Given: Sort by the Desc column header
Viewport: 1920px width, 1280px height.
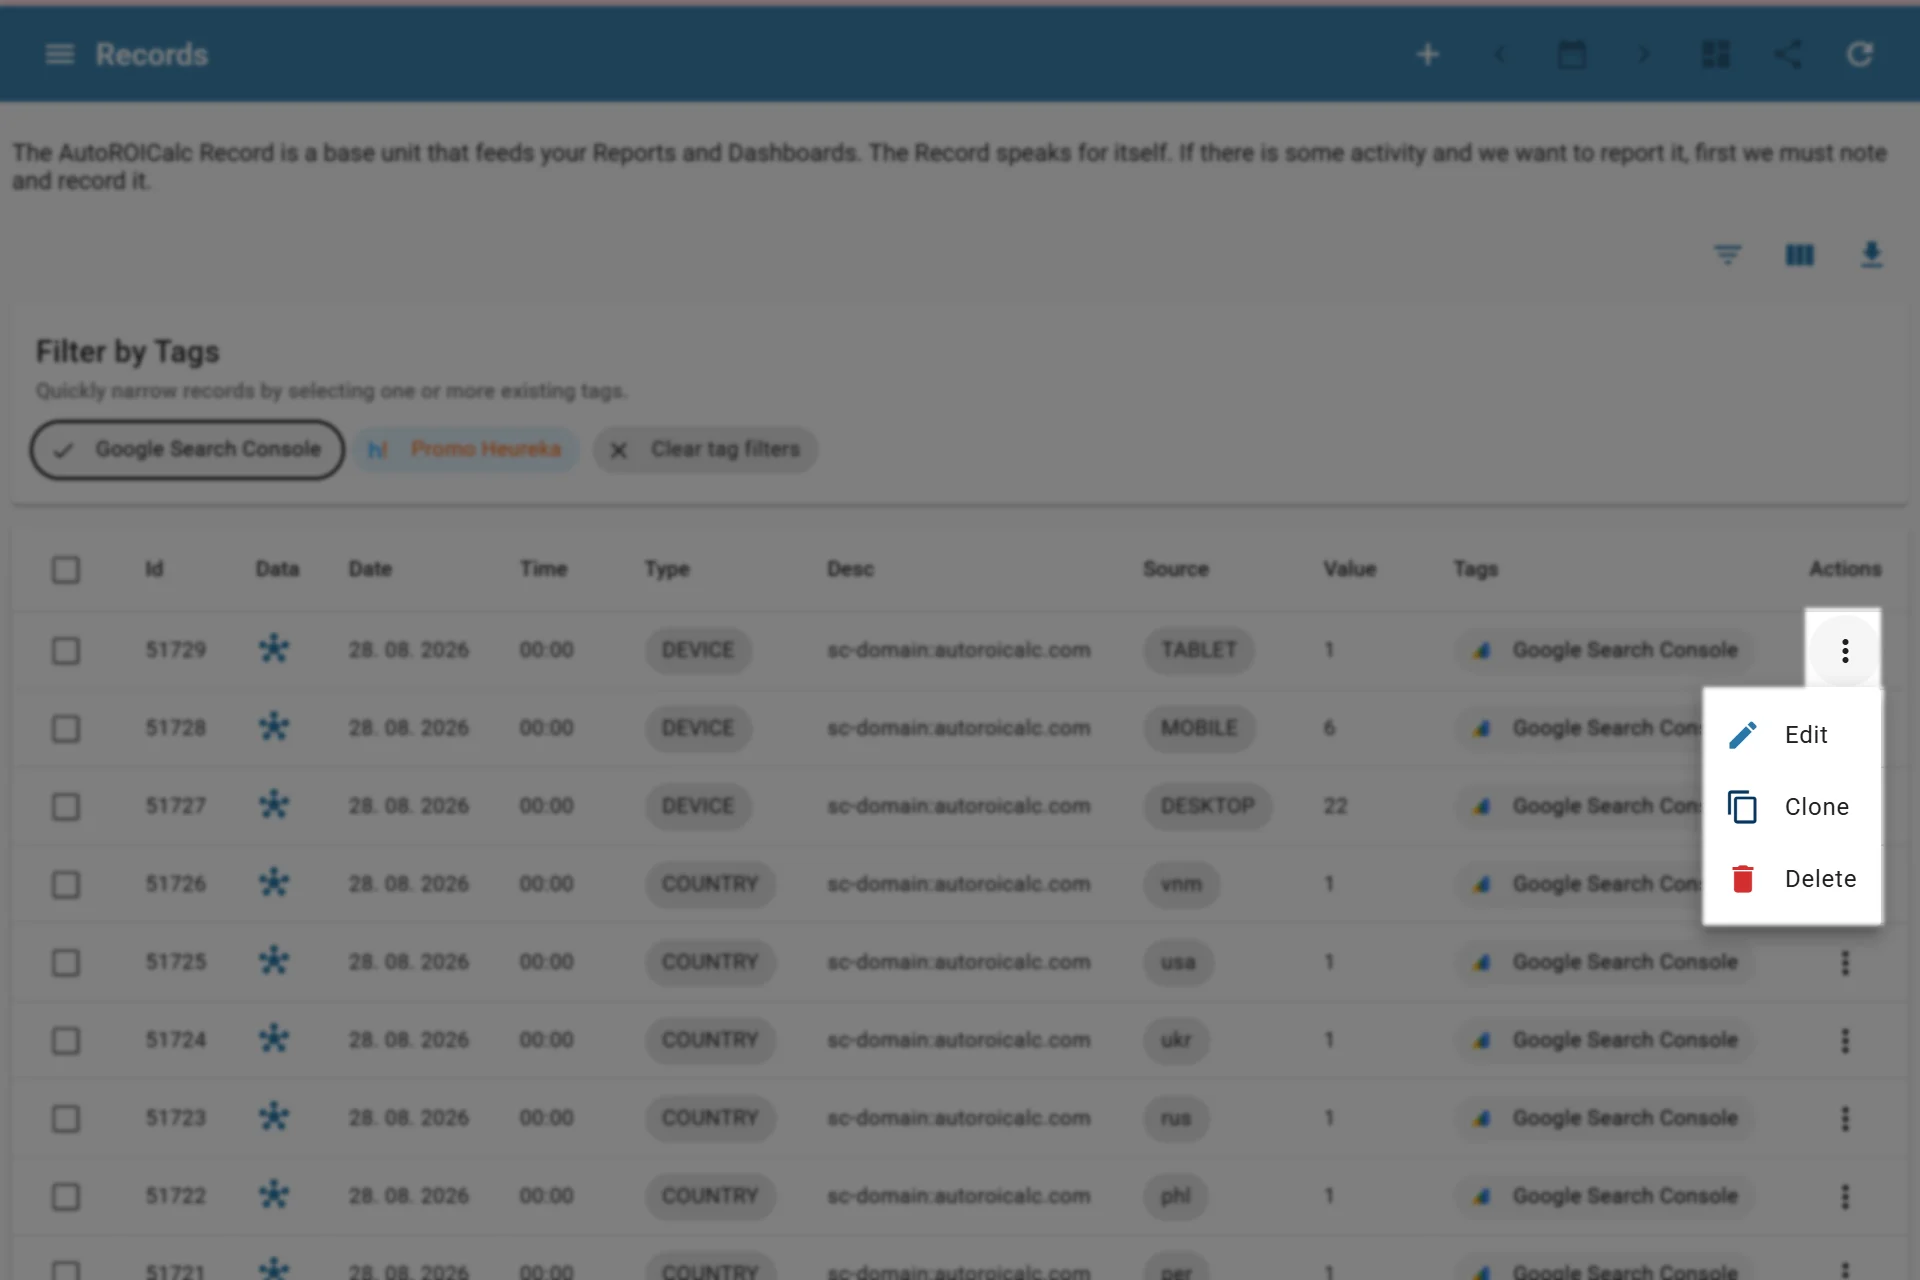Looking at the screenshot, I should 850,569.
